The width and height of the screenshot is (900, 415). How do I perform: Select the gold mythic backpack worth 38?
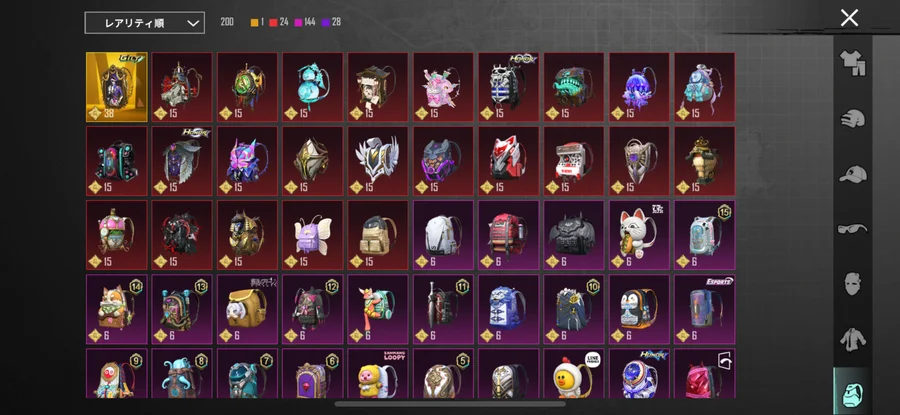[x=117, y=87]
